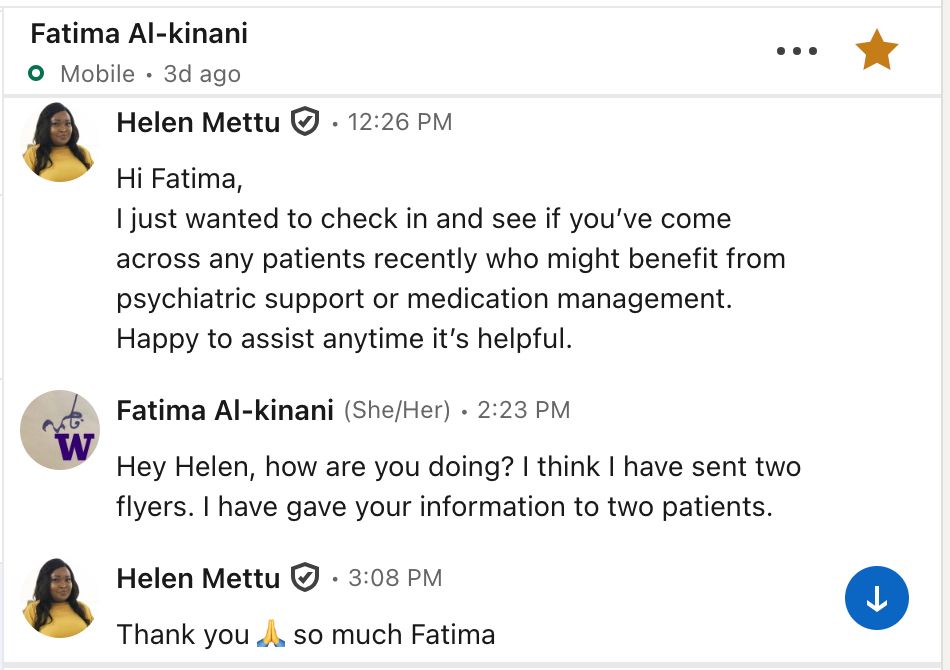Click Helen's psychiatric support check-in message
The image size is (950, 670).
(450, 259)
